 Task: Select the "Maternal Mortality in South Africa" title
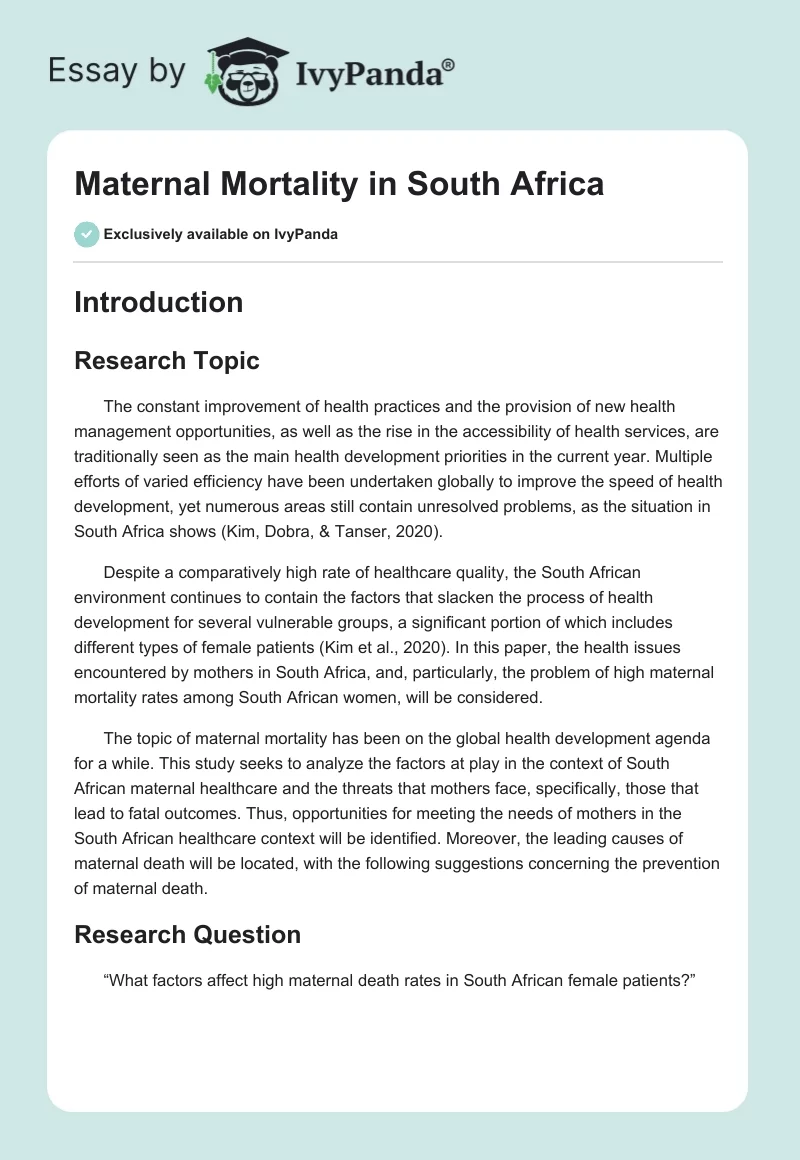pos(339,184)
